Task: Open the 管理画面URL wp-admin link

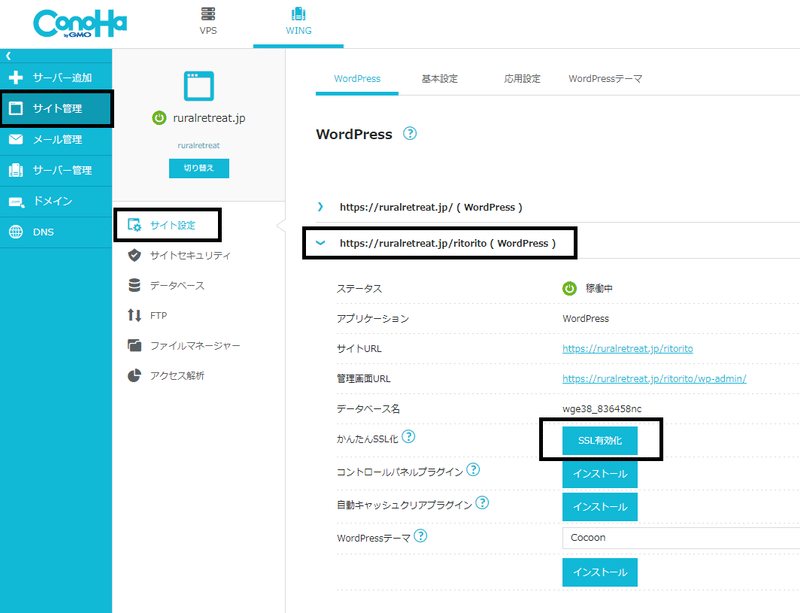Action: click(654, 379)
